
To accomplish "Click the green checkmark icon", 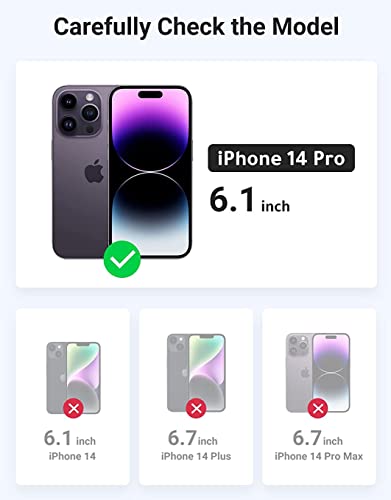I will tap(122, 259).
